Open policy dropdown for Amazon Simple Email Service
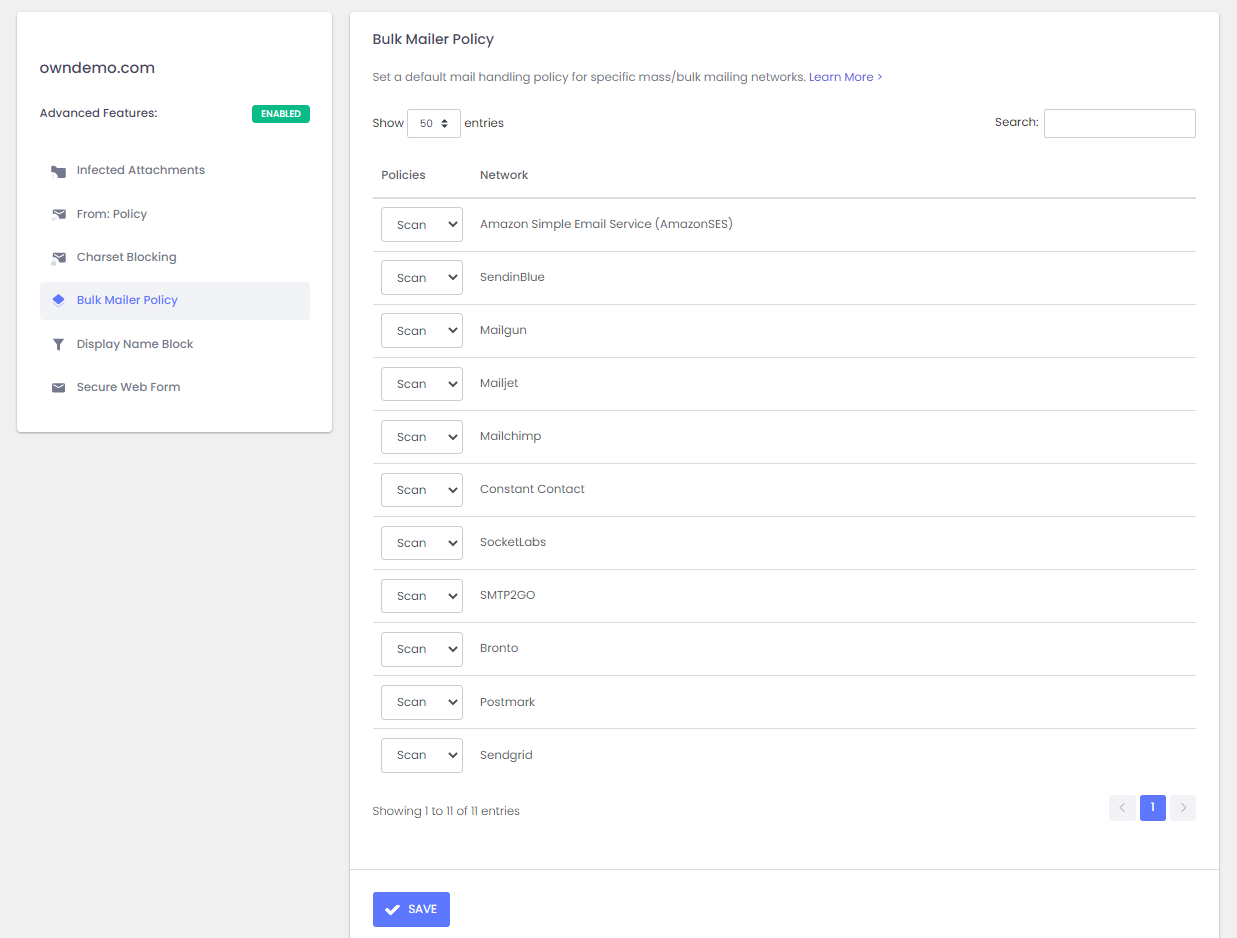 [x=421, y=225]
